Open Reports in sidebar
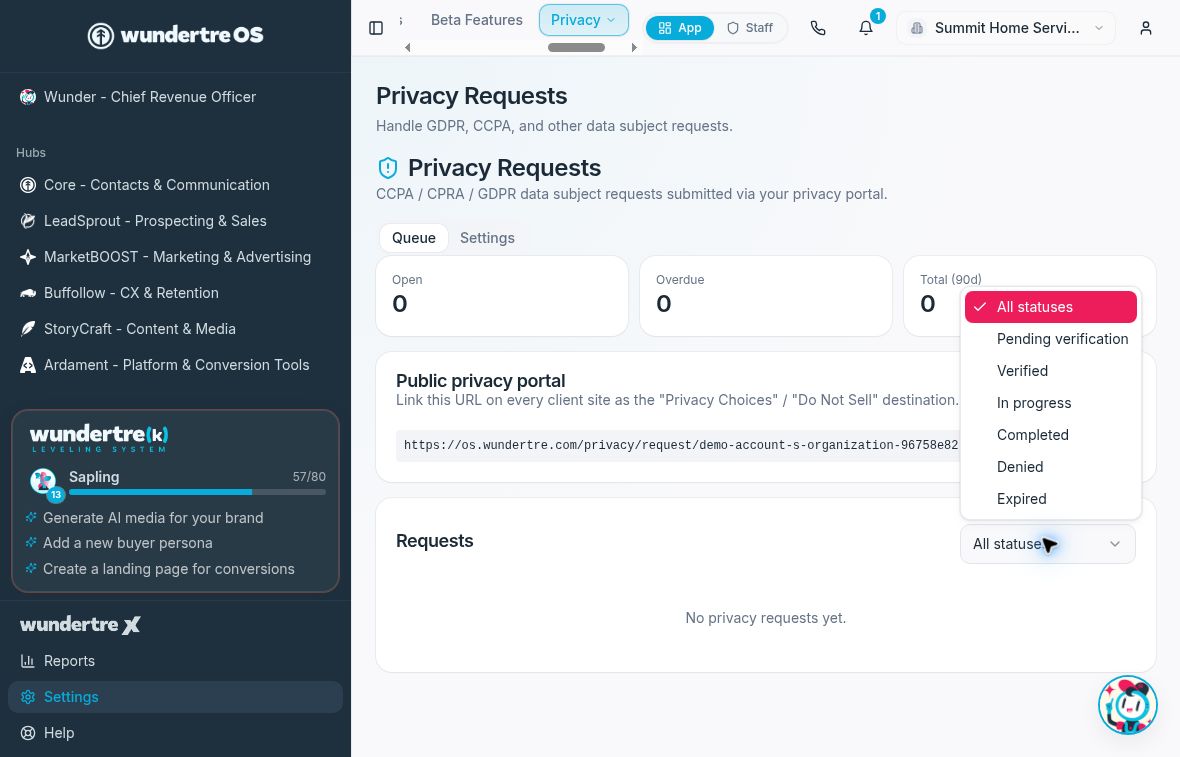This screenshot has width=1180, height=757. [175, 661]
